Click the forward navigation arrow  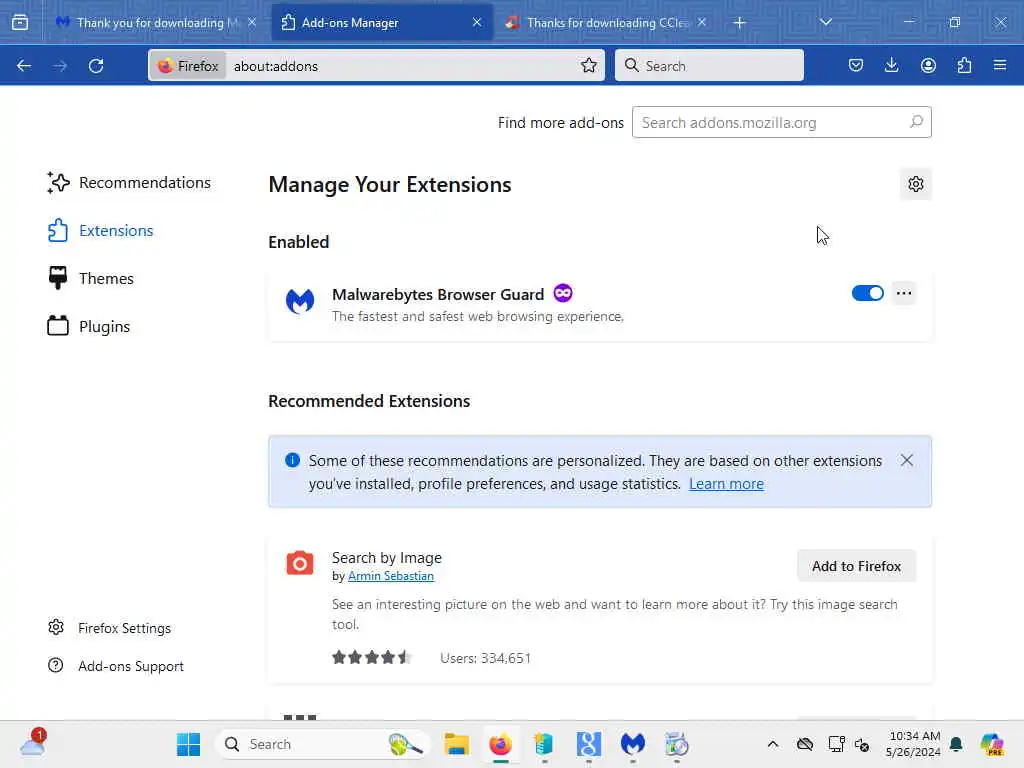tap(60, 66)
